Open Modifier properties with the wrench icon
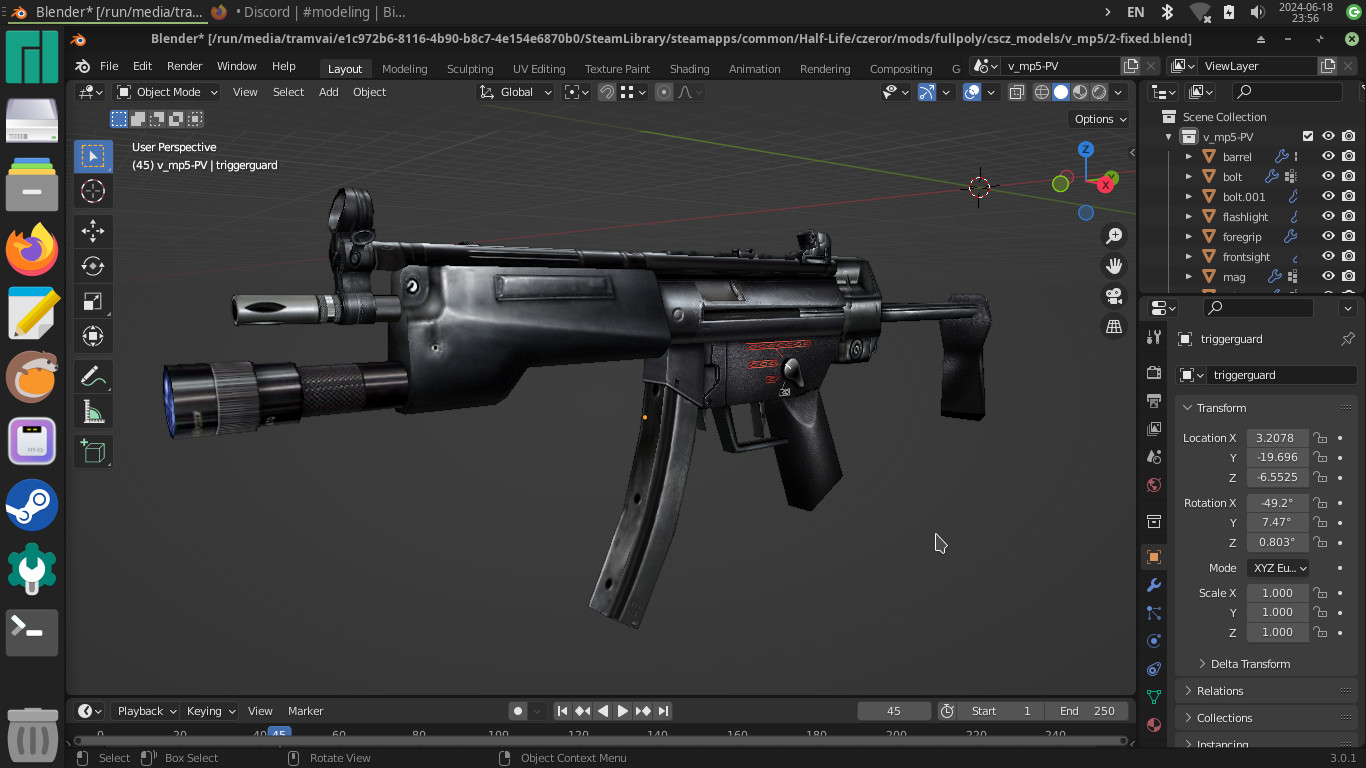The height and width of the screenshot is (768, 1366). coord(1153,585)
